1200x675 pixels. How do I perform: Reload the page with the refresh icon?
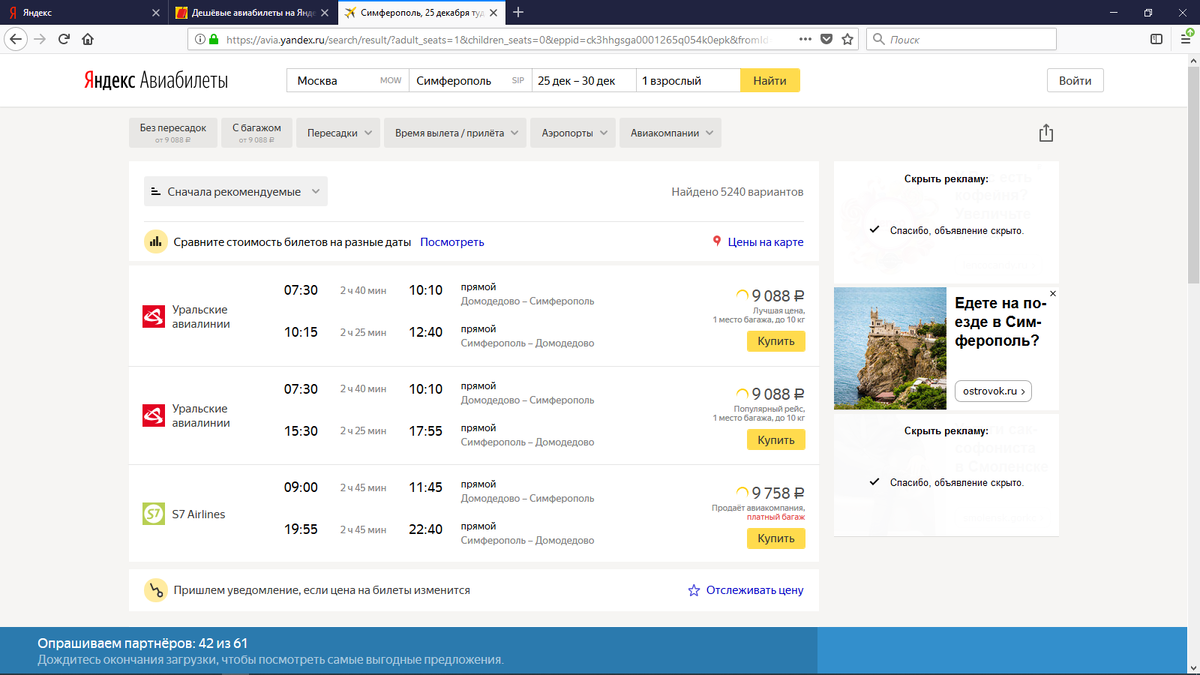pyautogui.click(x=64, y=39)
